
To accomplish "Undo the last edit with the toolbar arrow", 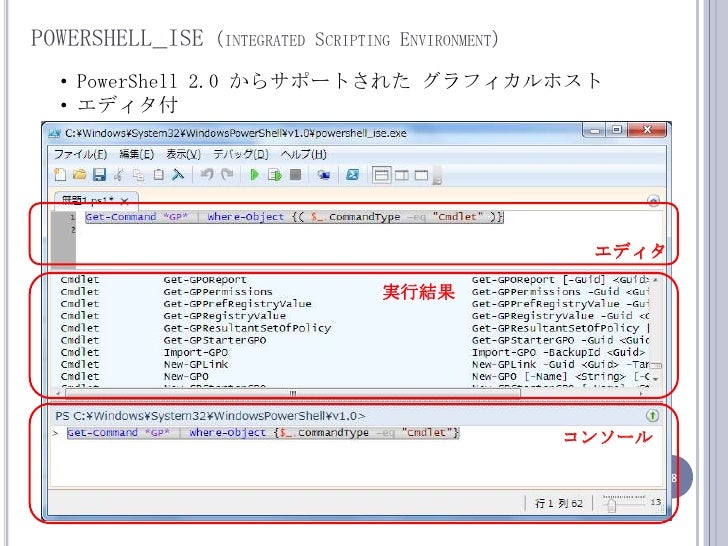I will [x=207, y=175].
